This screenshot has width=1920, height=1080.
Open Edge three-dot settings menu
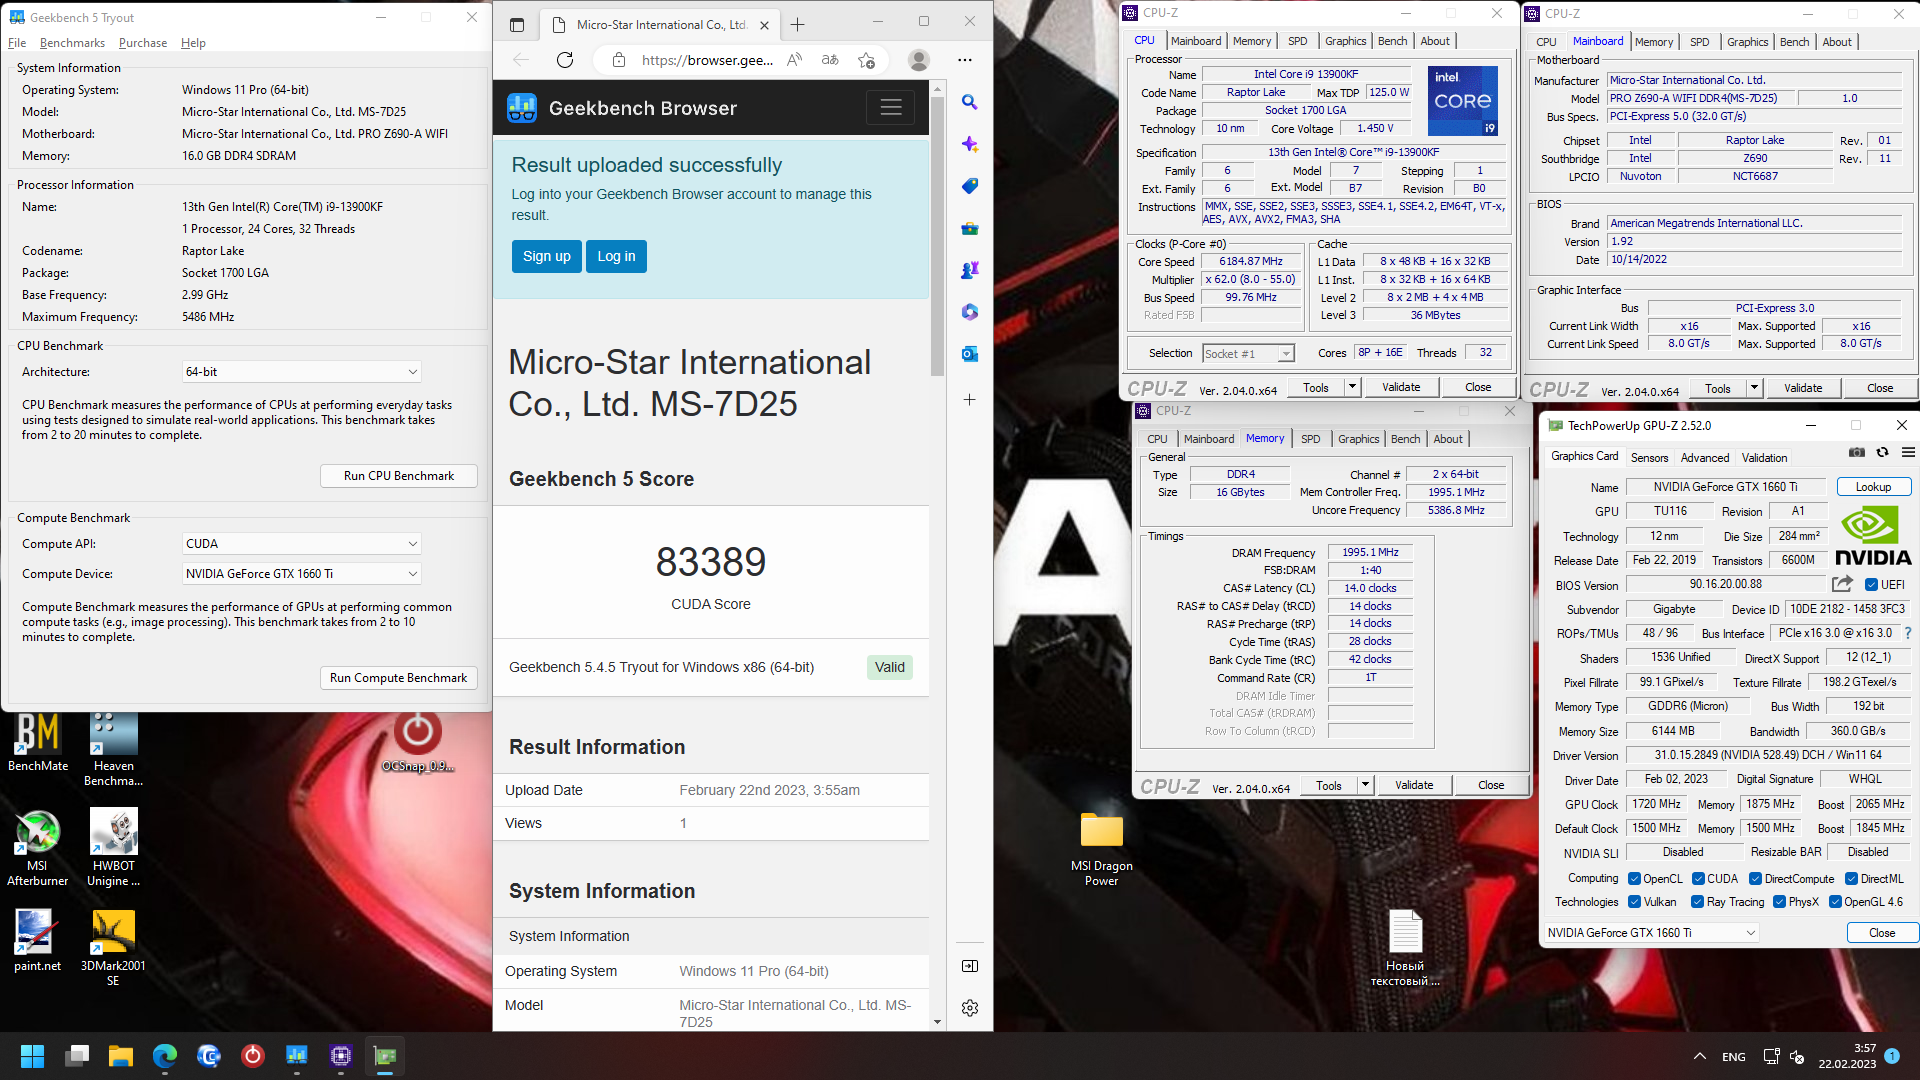click(x=964, y=60)
